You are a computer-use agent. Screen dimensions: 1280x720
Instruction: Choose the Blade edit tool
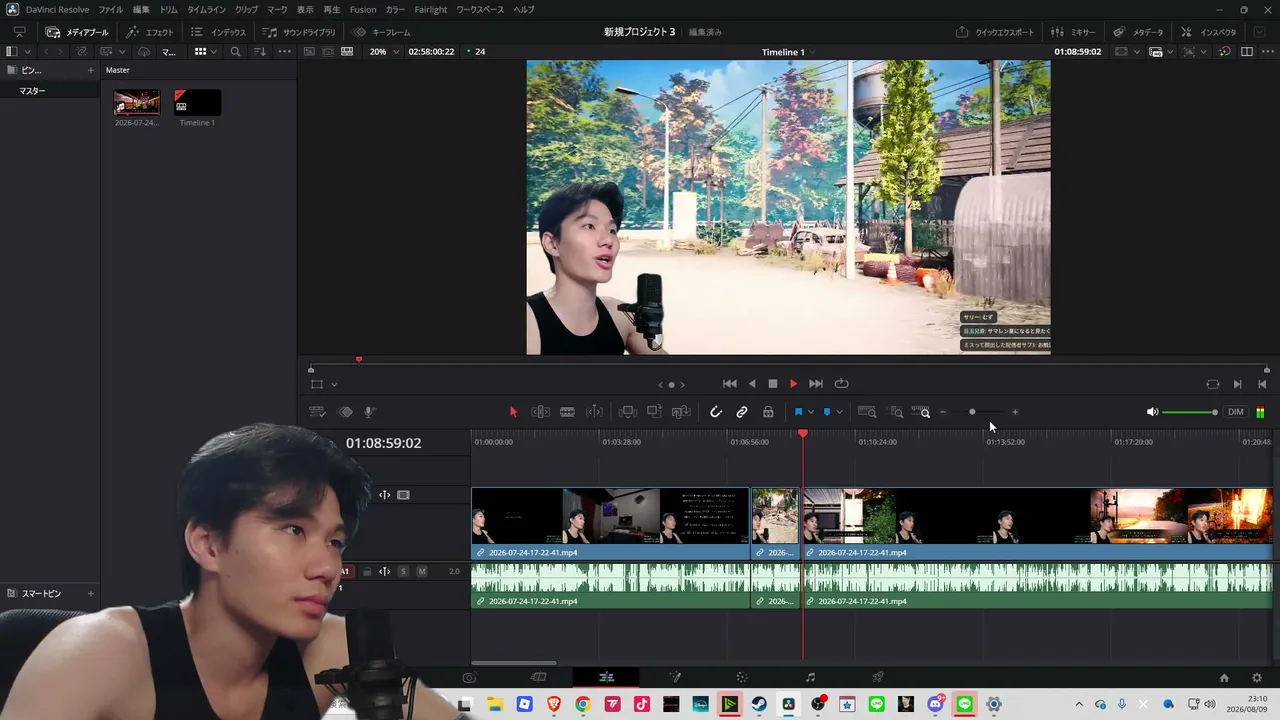567,412
